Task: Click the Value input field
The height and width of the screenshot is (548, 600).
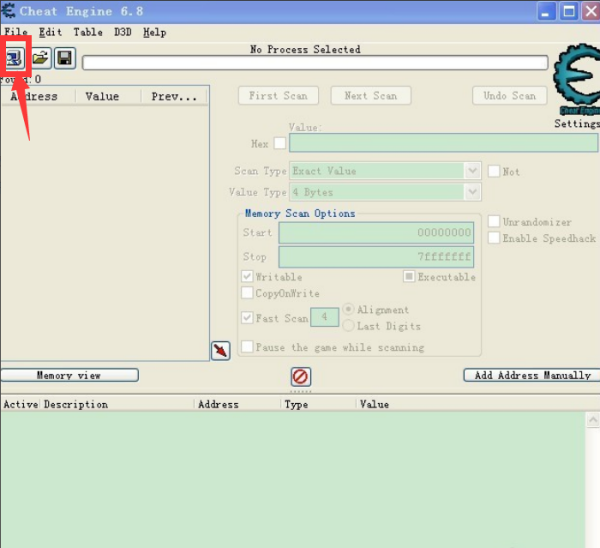Action: tap(443, 143)
